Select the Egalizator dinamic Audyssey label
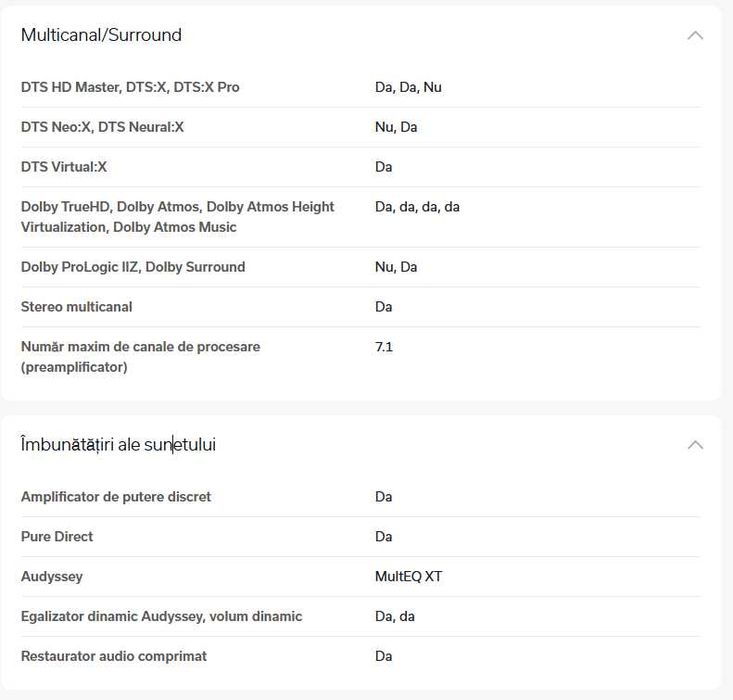733x700 pixels. tap(161, 617)
